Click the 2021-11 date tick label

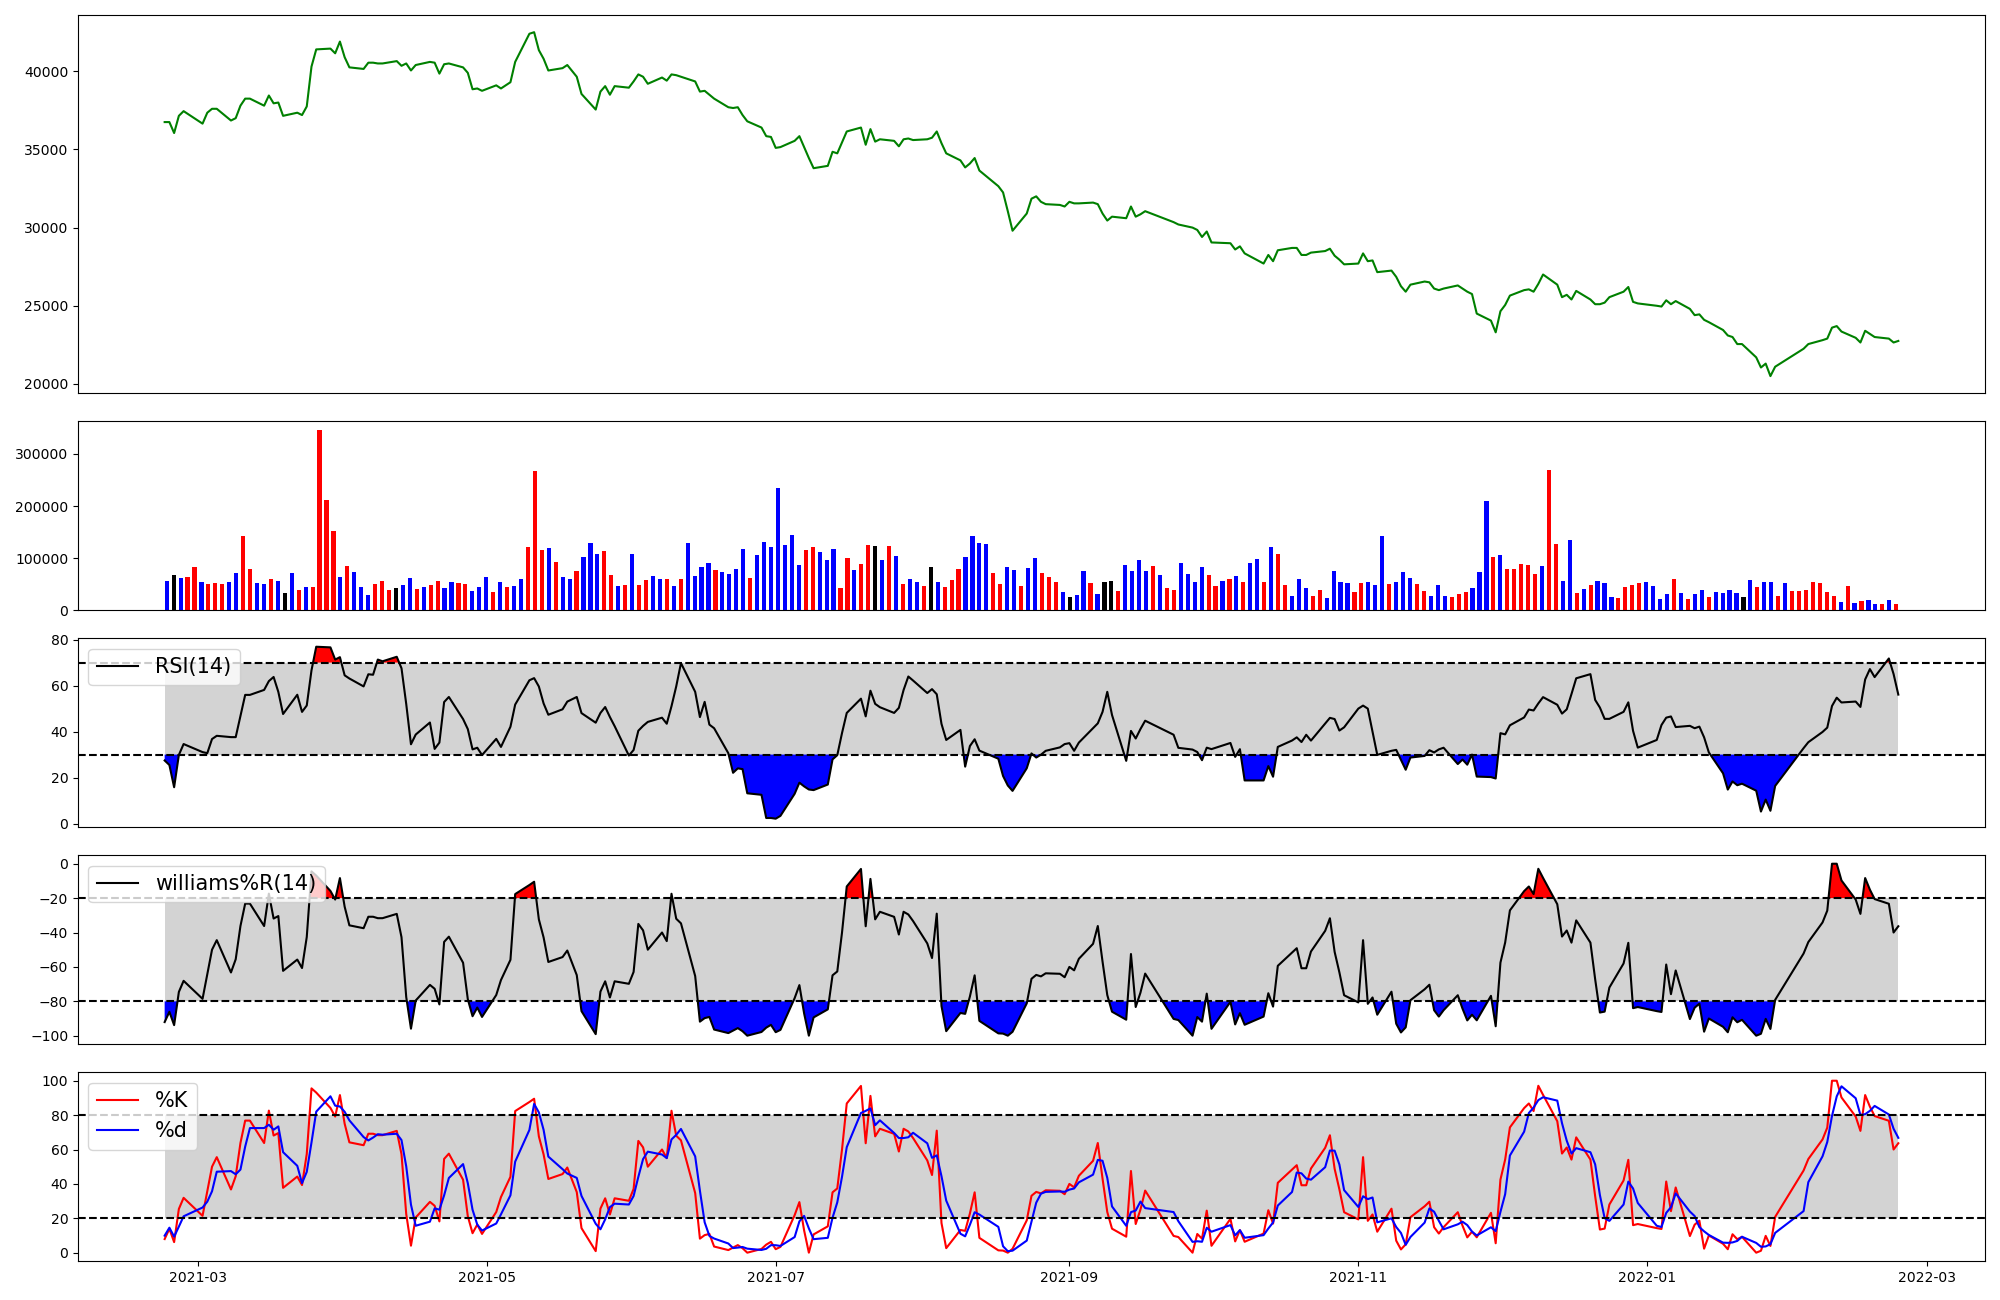coord(1358,1277)
